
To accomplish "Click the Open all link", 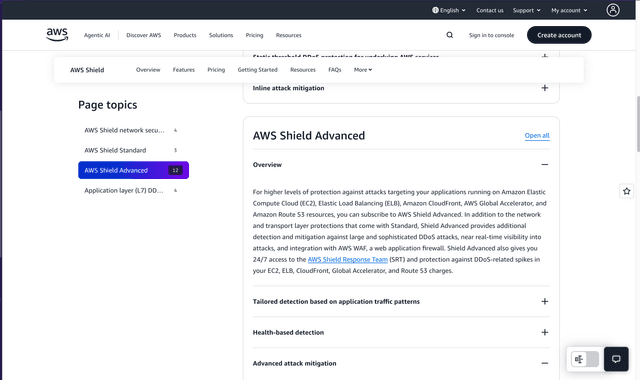I will 537,136.
